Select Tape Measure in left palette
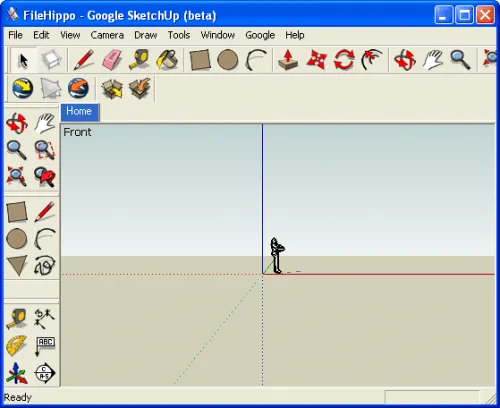Image resolution: width=500 pixels, height=408 pixels. point(17,319)
